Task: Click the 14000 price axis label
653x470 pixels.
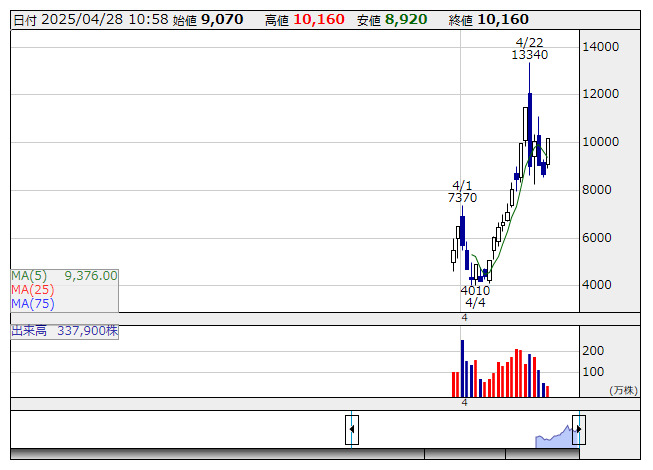Action: [x=600, y=47]
